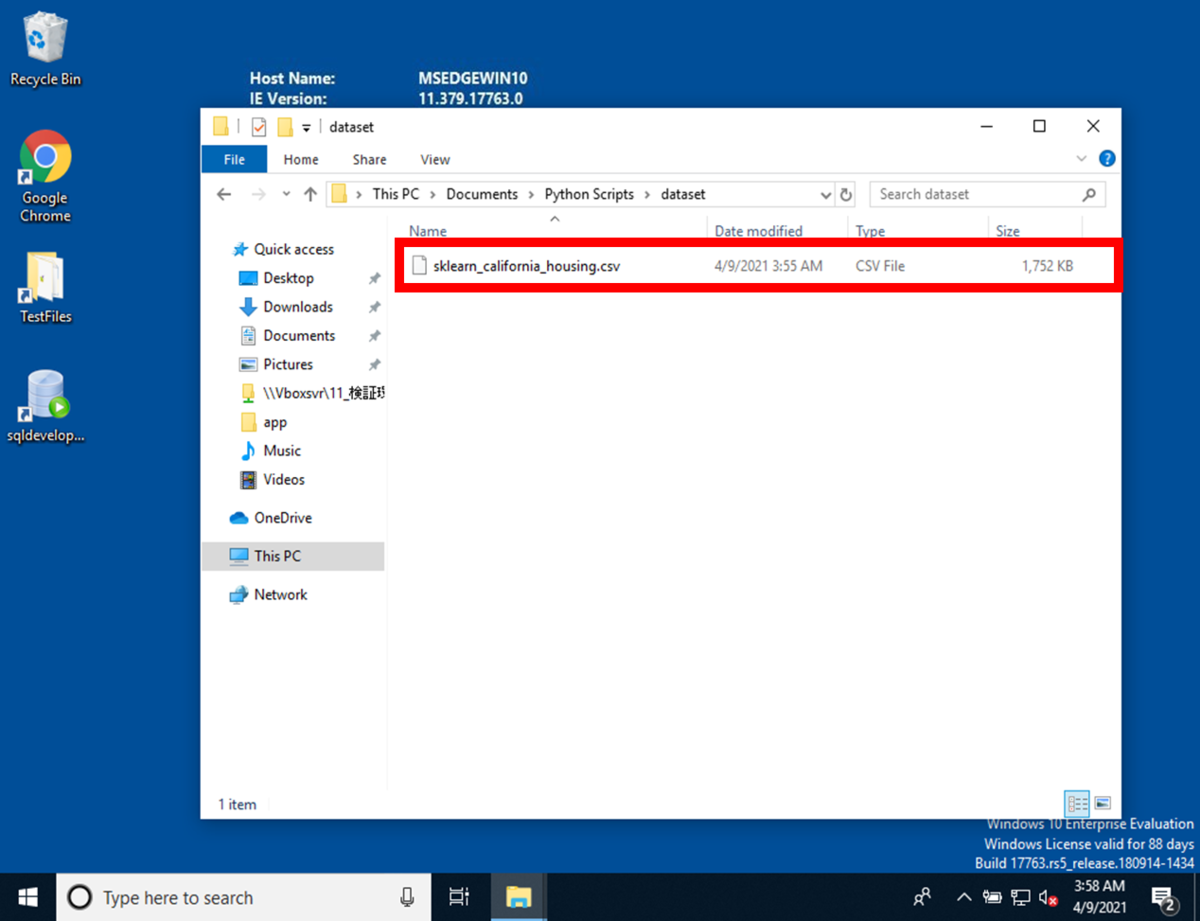Viewport: 1200px width, 921px height.
Task: Open the Customize Quick Access Toolbar arrow
Action: (x=307, y=128)
